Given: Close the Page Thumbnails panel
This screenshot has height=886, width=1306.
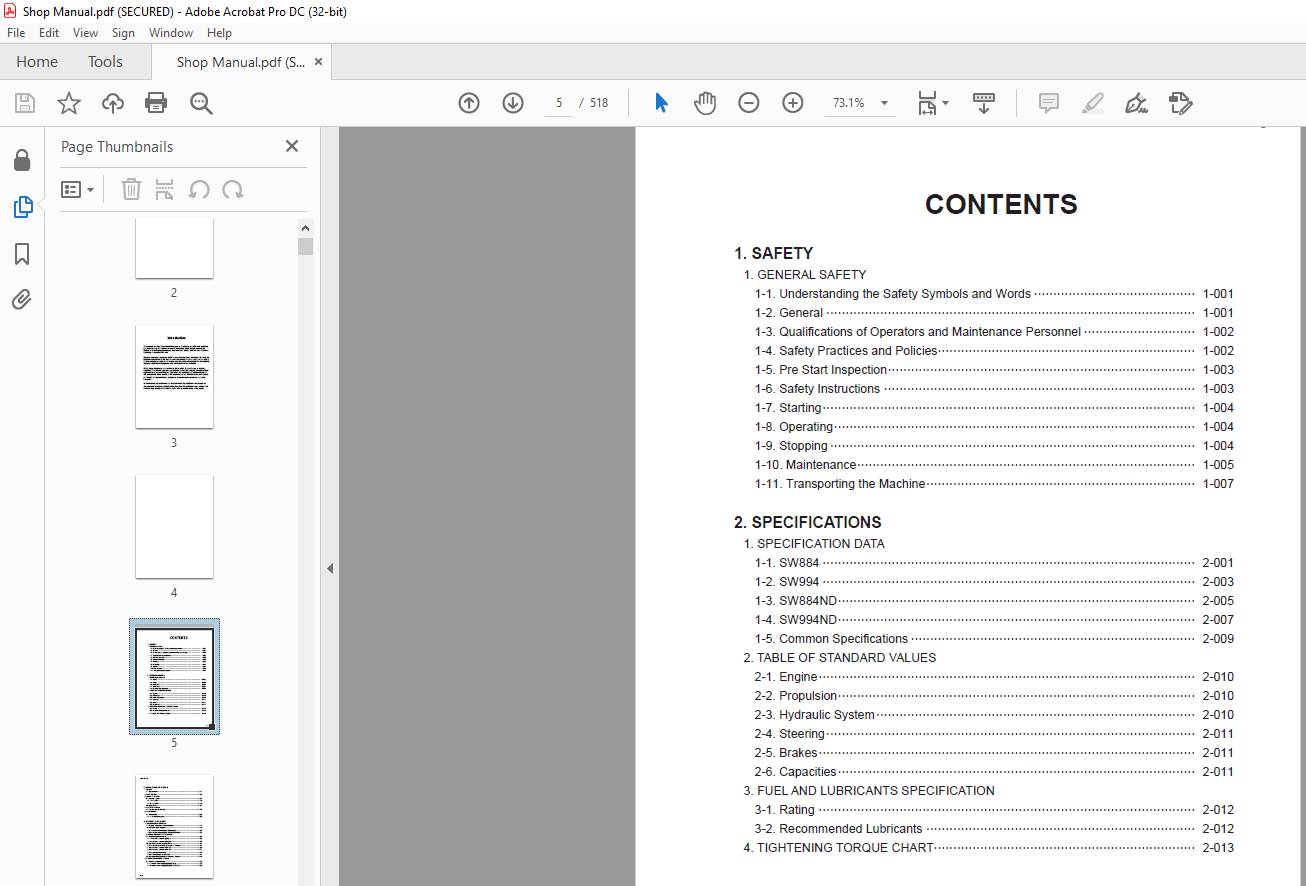Looking at the screenshot, I should (x=292, y=146).
